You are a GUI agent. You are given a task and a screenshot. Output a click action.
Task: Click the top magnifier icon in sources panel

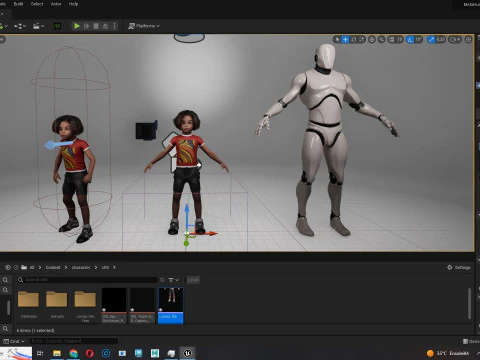[x=5, y=280]
